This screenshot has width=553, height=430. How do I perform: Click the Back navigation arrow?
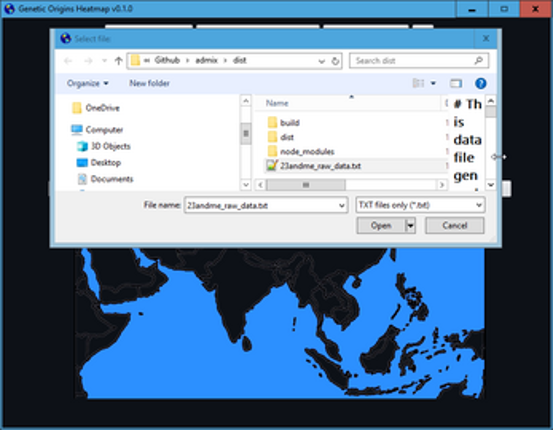[68, 61]
